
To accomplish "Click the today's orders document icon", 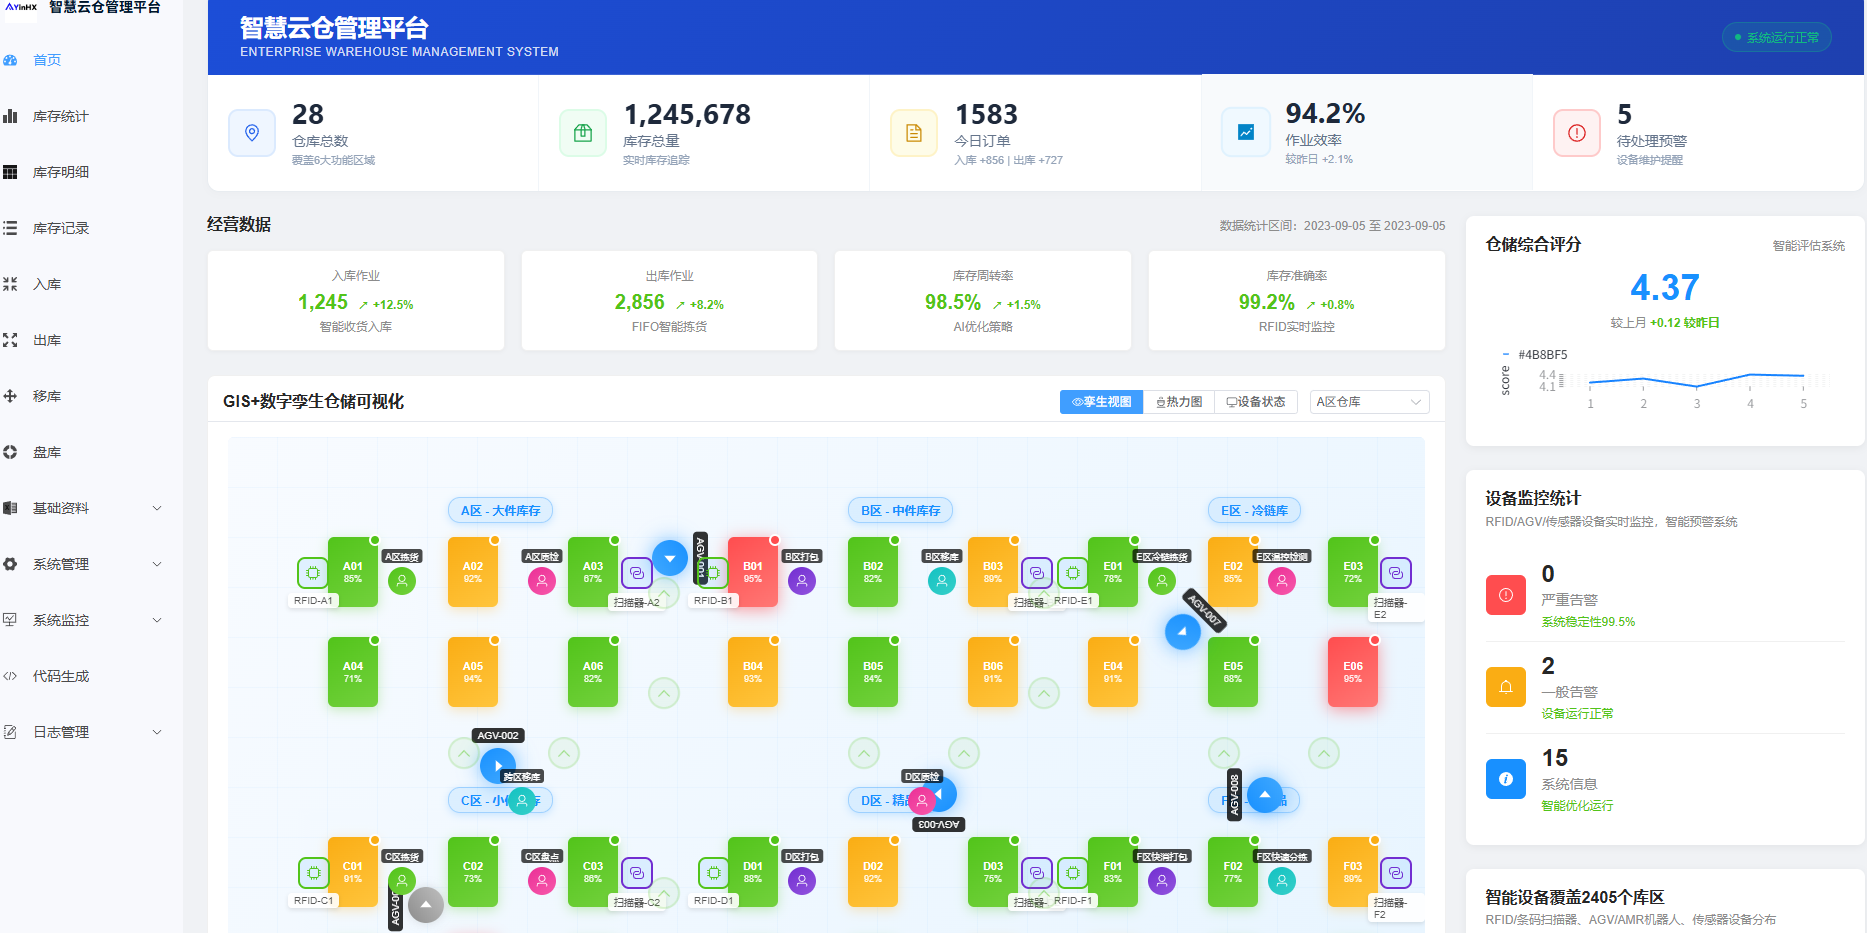I will click(914, 133).
